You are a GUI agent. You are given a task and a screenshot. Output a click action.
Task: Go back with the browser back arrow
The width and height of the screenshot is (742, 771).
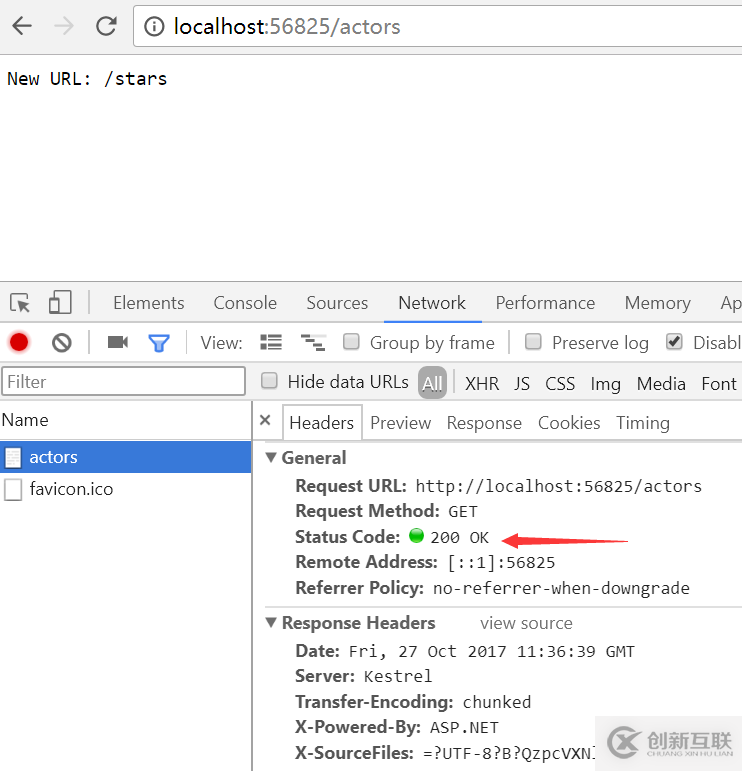coord(22,26)
